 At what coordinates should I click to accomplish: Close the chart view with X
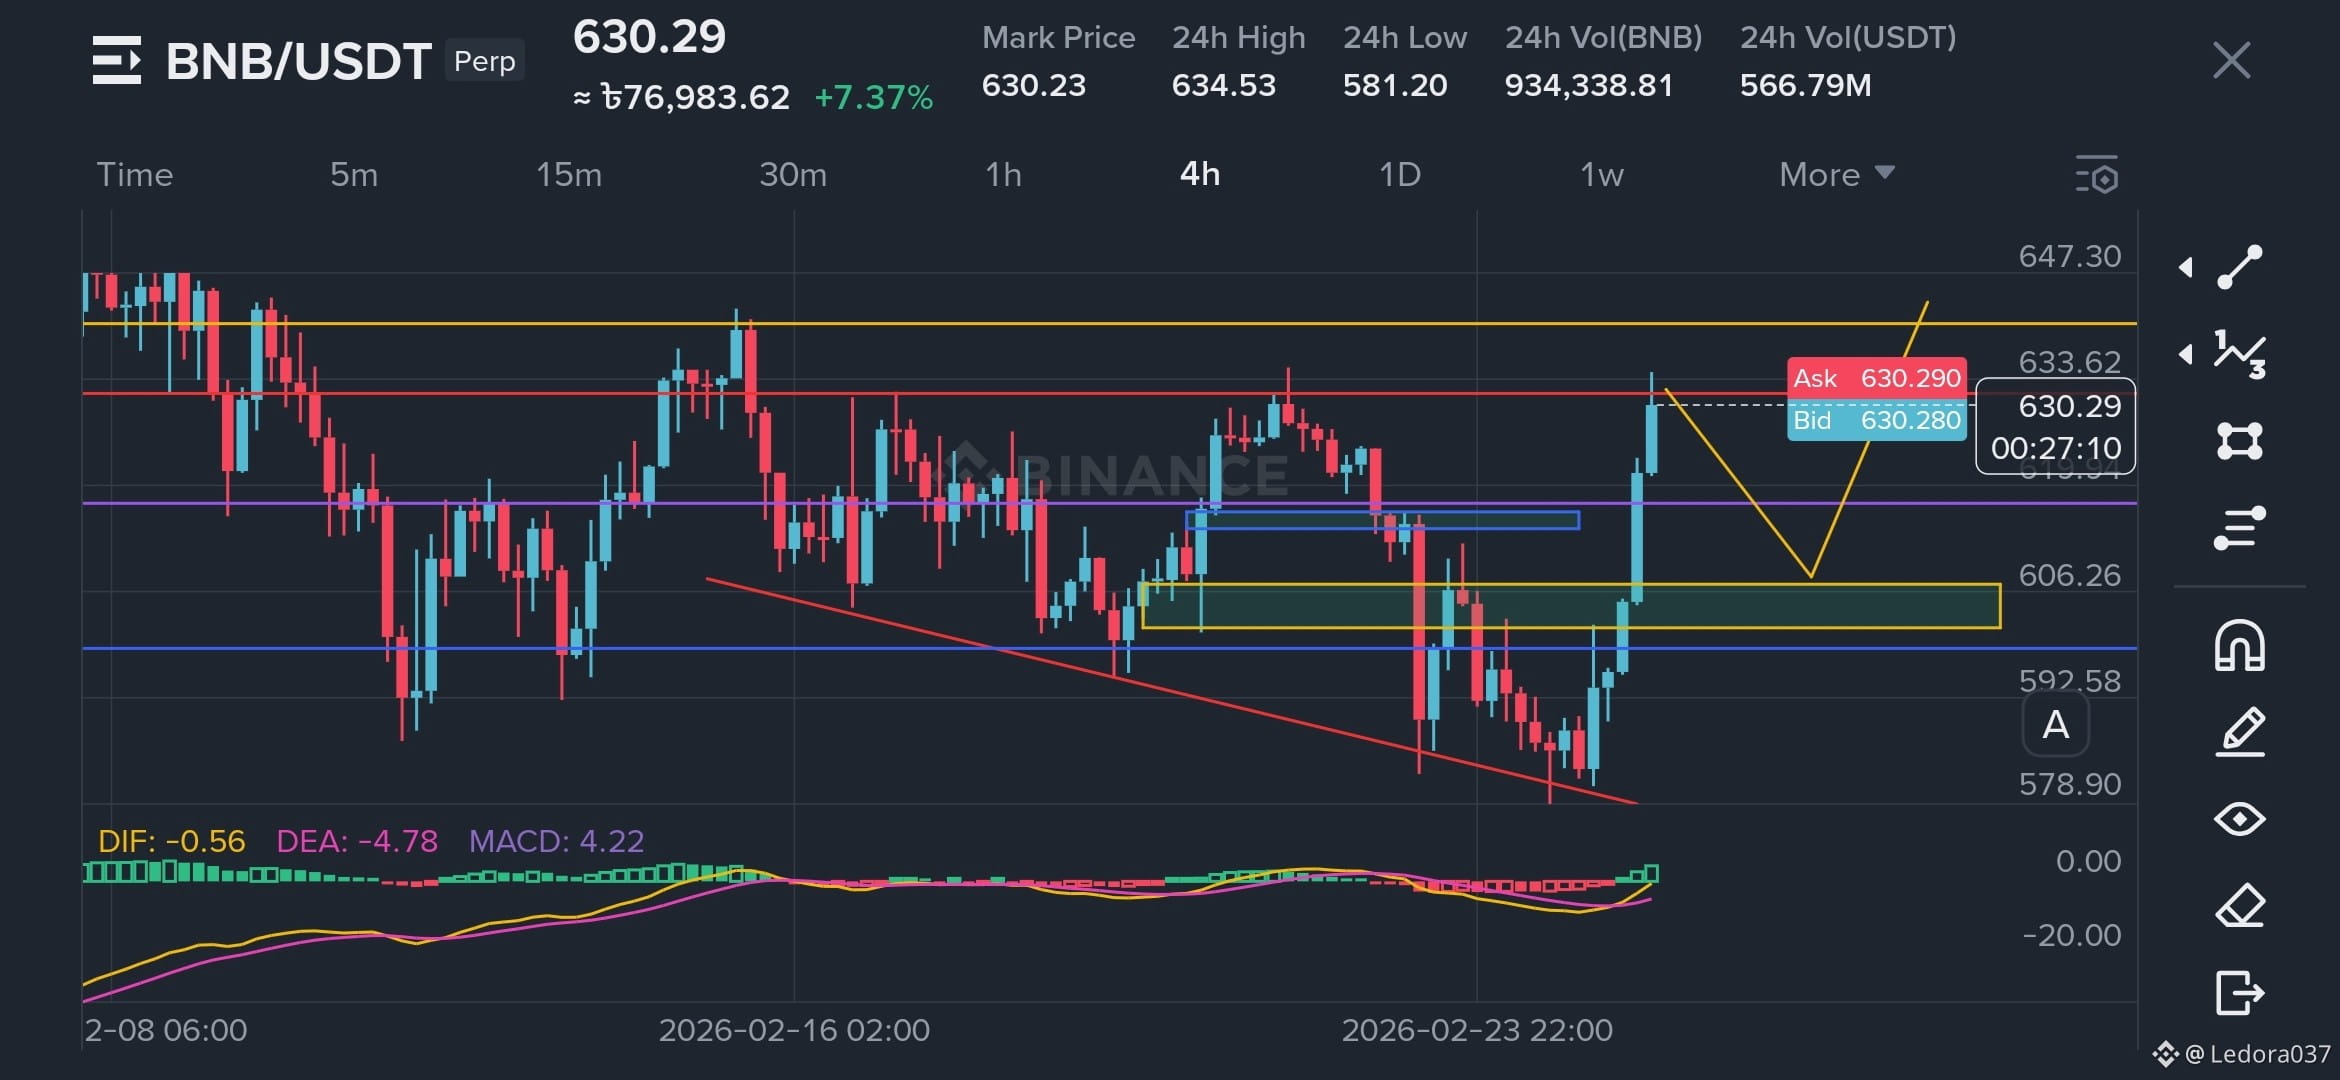(x=2231, y=60)
